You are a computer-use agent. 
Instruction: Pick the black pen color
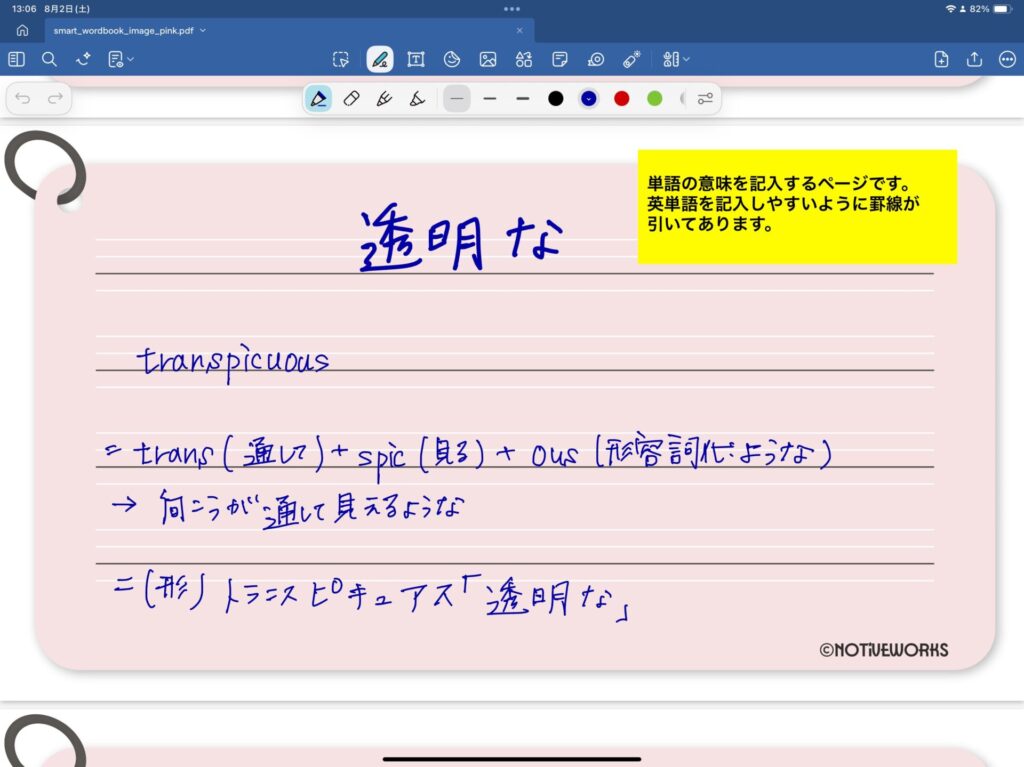tap(556, 99)
